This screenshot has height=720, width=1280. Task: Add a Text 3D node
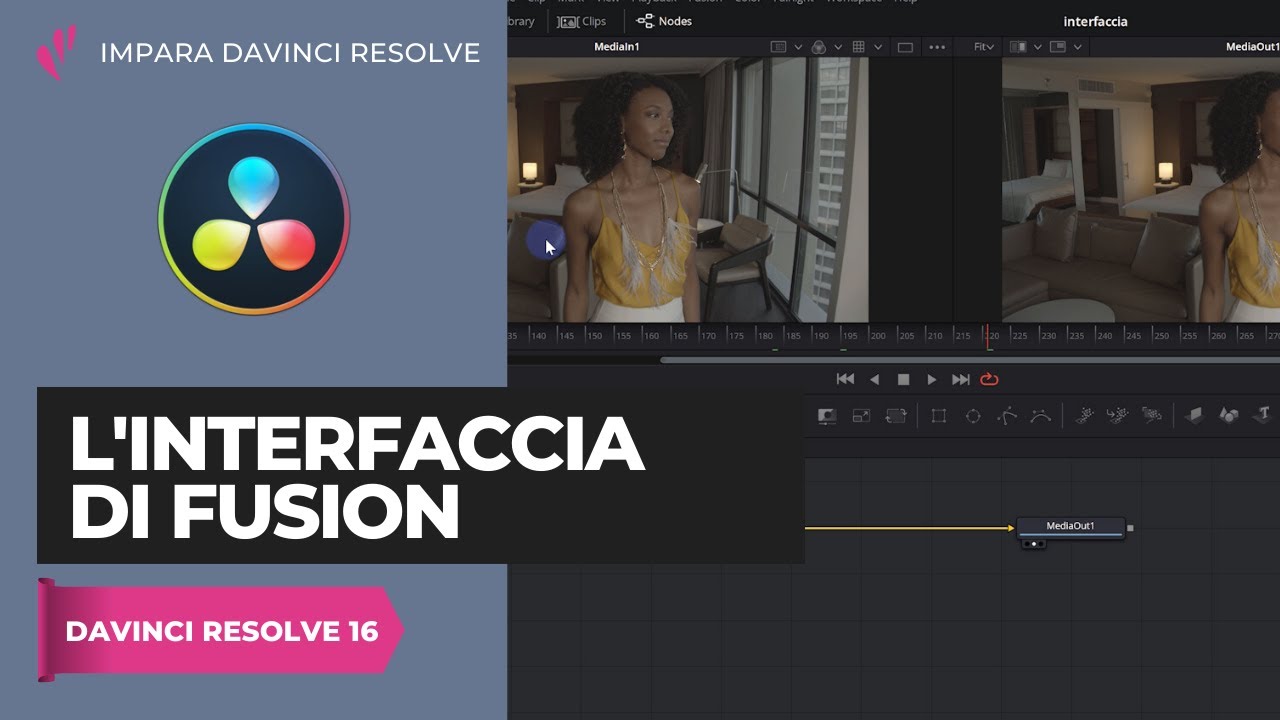pos(1263,414)
